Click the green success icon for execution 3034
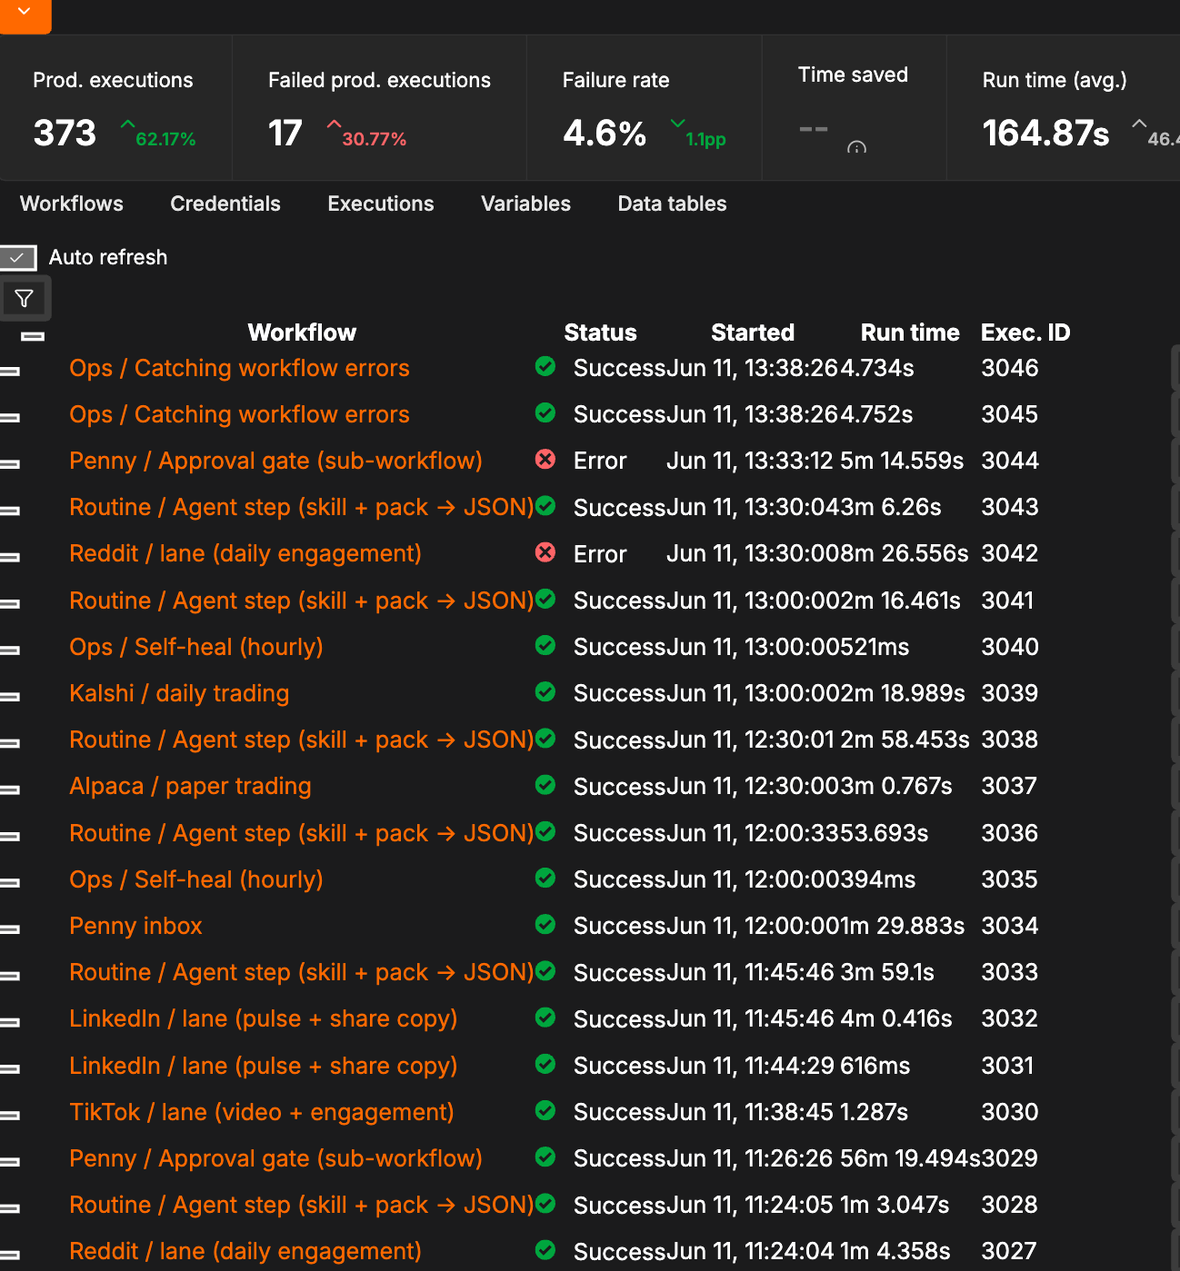 coord(545,924)
